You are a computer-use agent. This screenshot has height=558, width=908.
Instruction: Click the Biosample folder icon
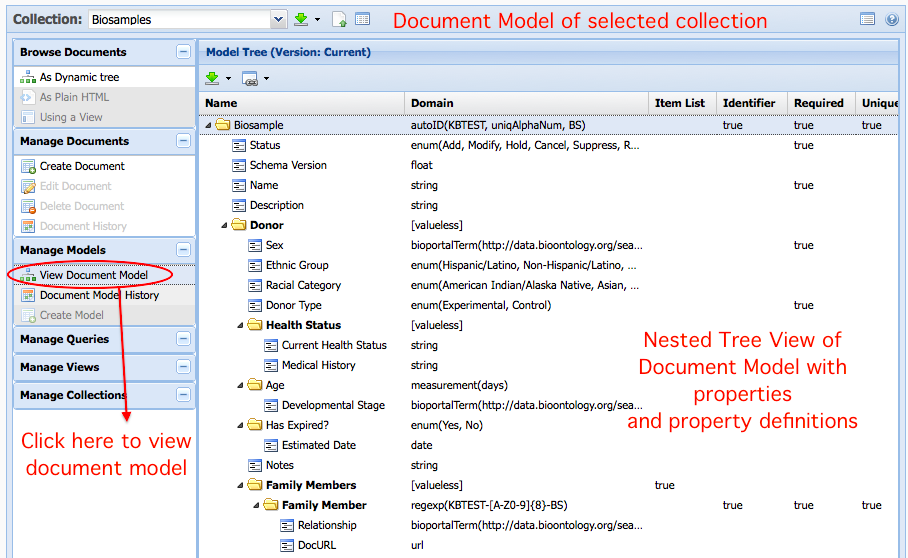223,124
